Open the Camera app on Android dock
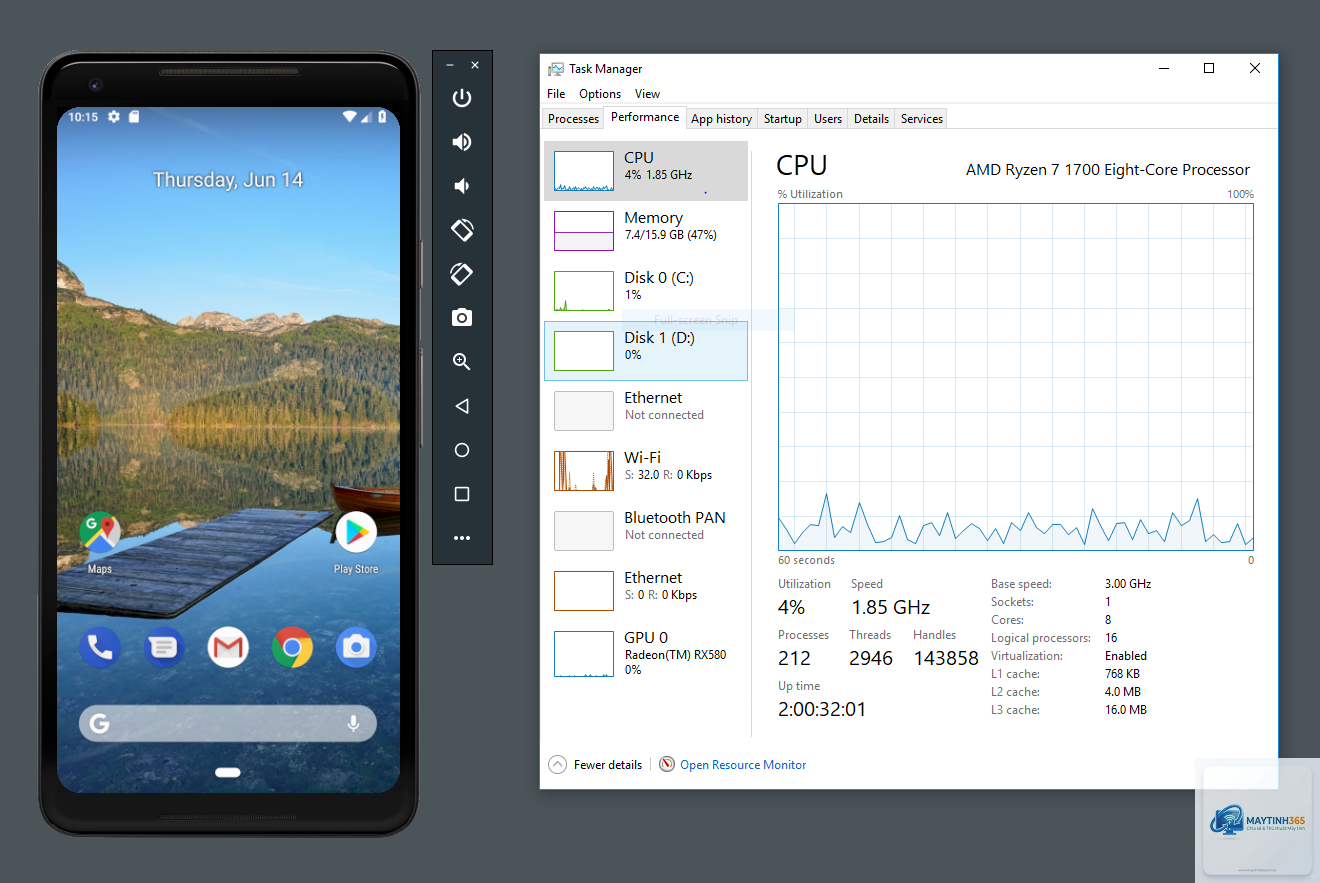The height and width of the screenshot is (883, 1320). [356, 649]
